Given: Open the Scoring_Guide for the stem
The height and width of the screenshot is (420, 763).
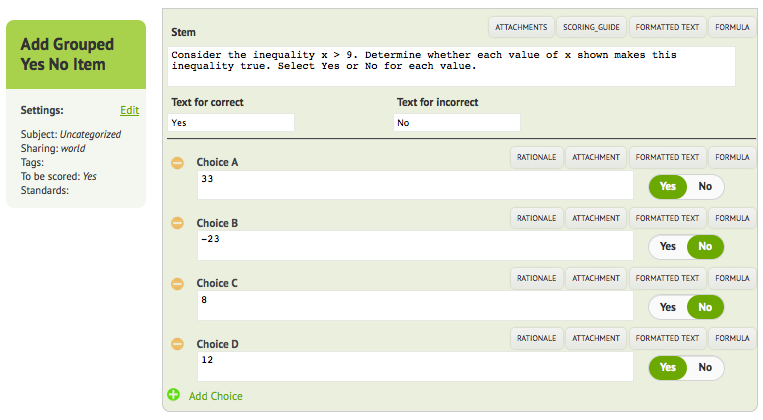Looking at the screenshot, I should coord(591,27).
